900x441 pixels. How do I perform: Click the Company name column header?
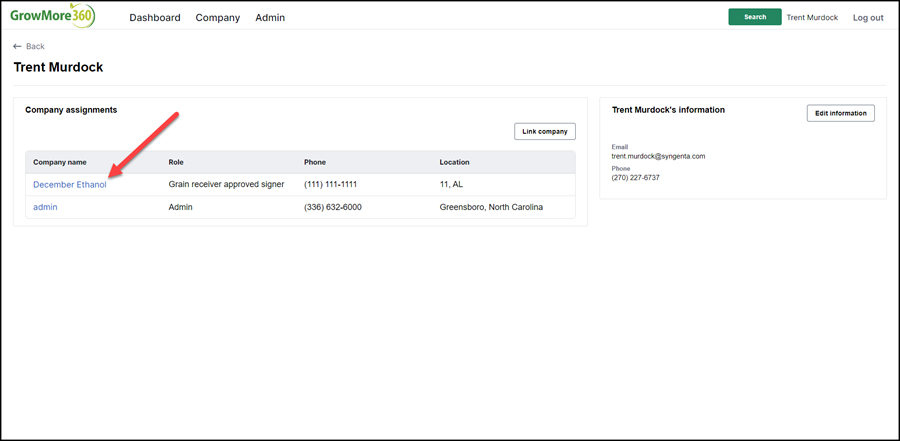[60, 163]
